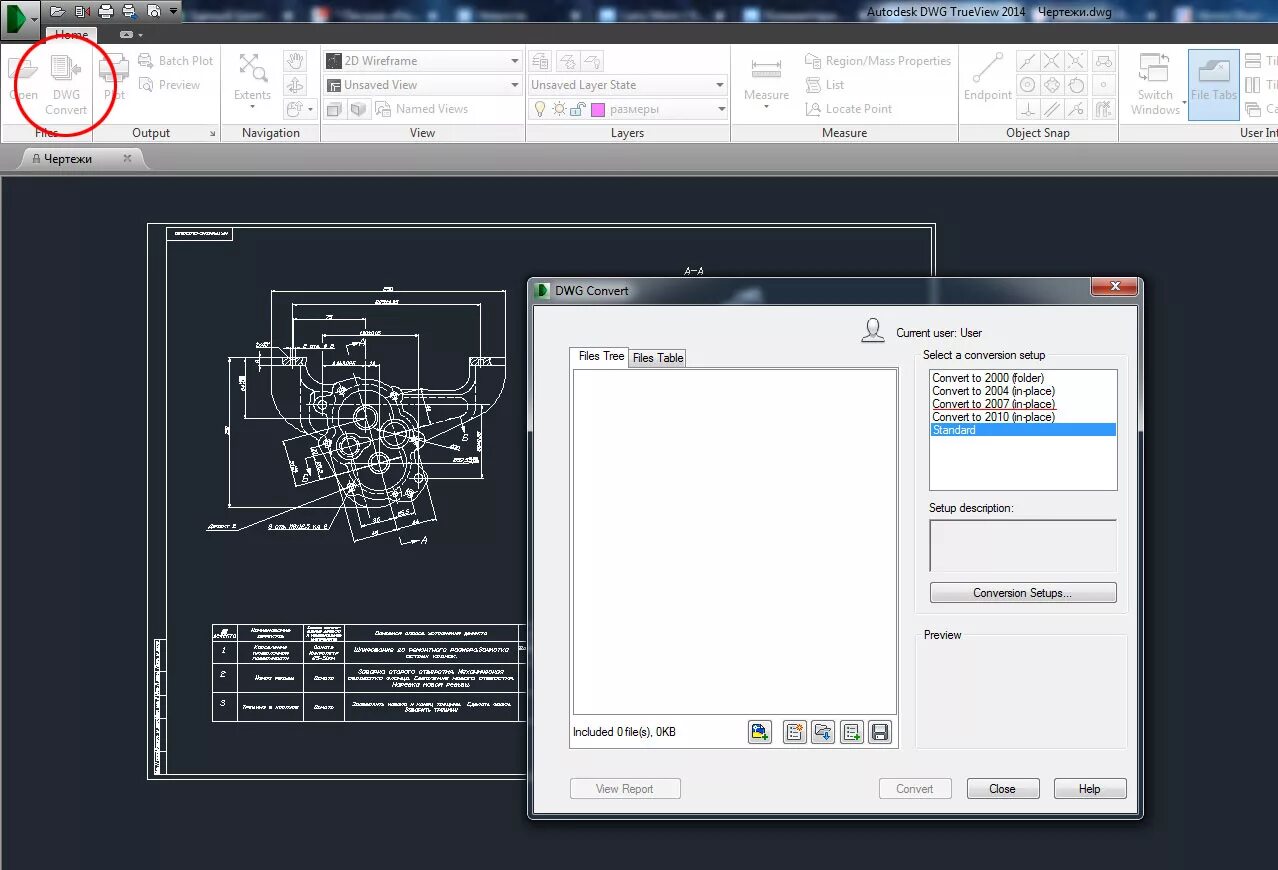Toggle the Center object snap icon
This screenshot has height=870, width=1278.
1027,85
